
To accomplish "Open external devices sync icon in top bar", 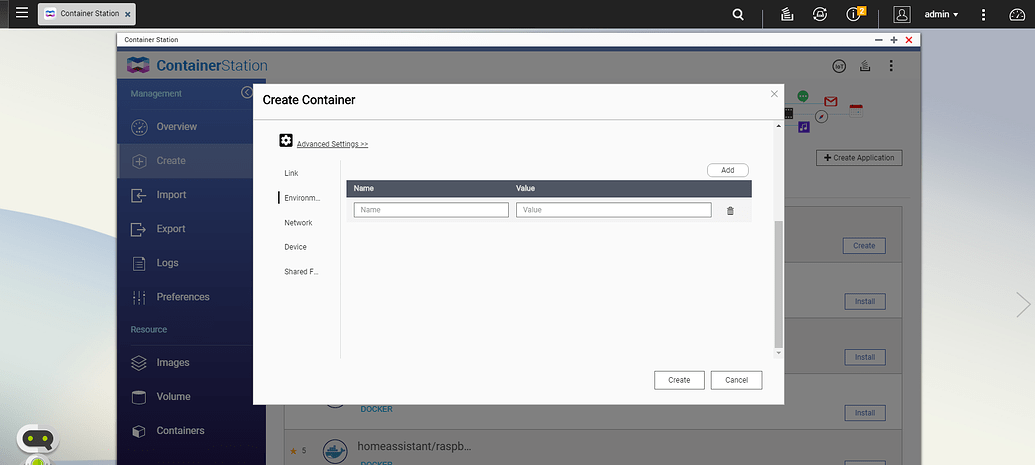I will click(820, 14).
